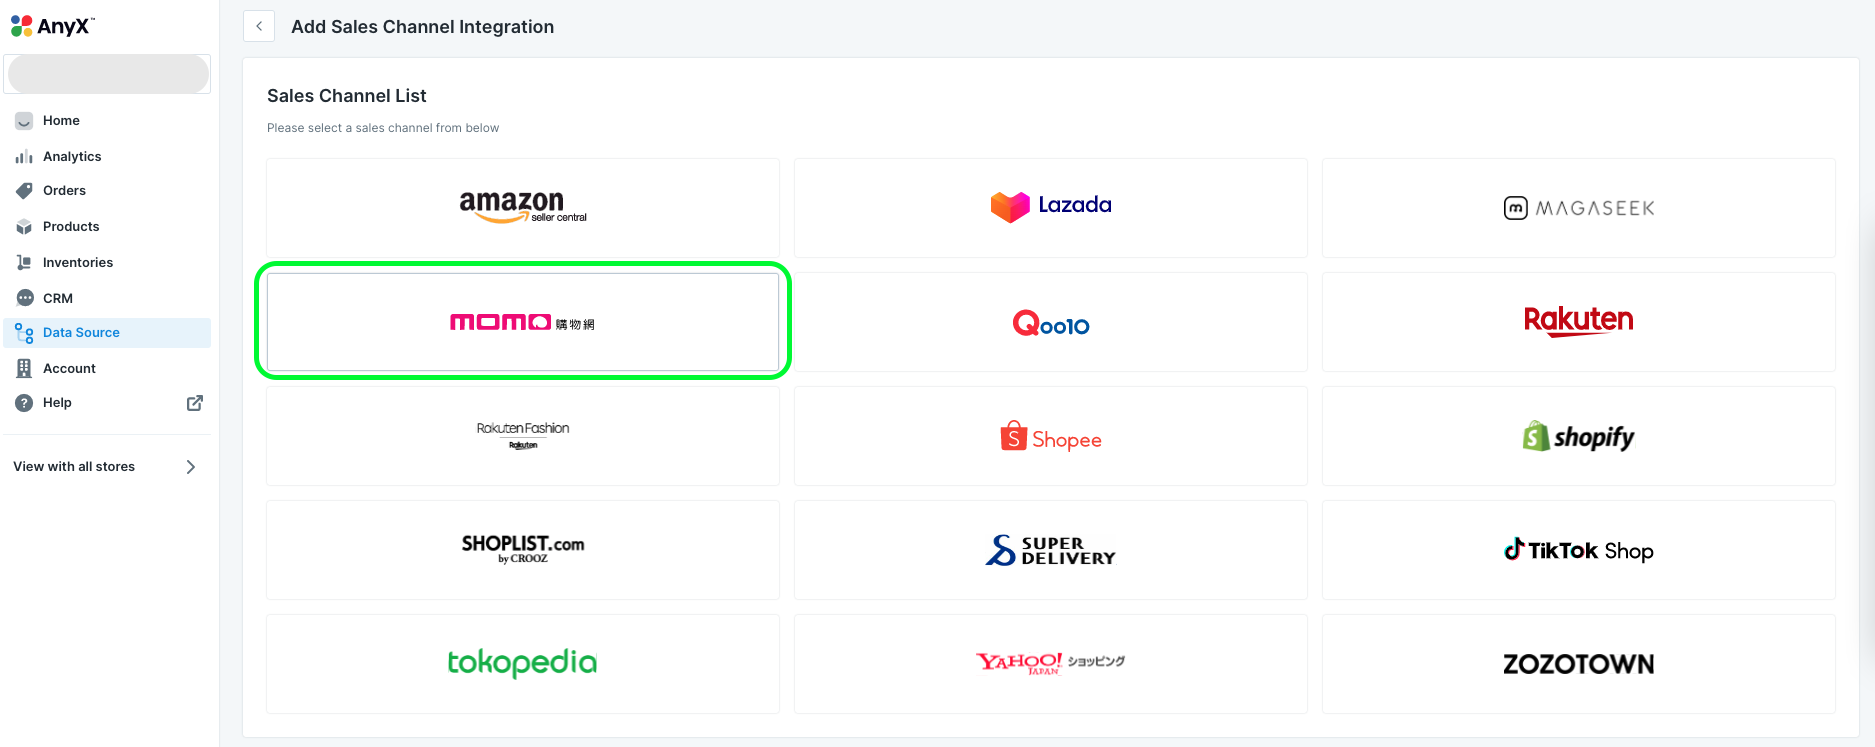The width and height of the screenshot is (1875, 747).
Task: Open the external Help link icon
Action: point(195,403)
